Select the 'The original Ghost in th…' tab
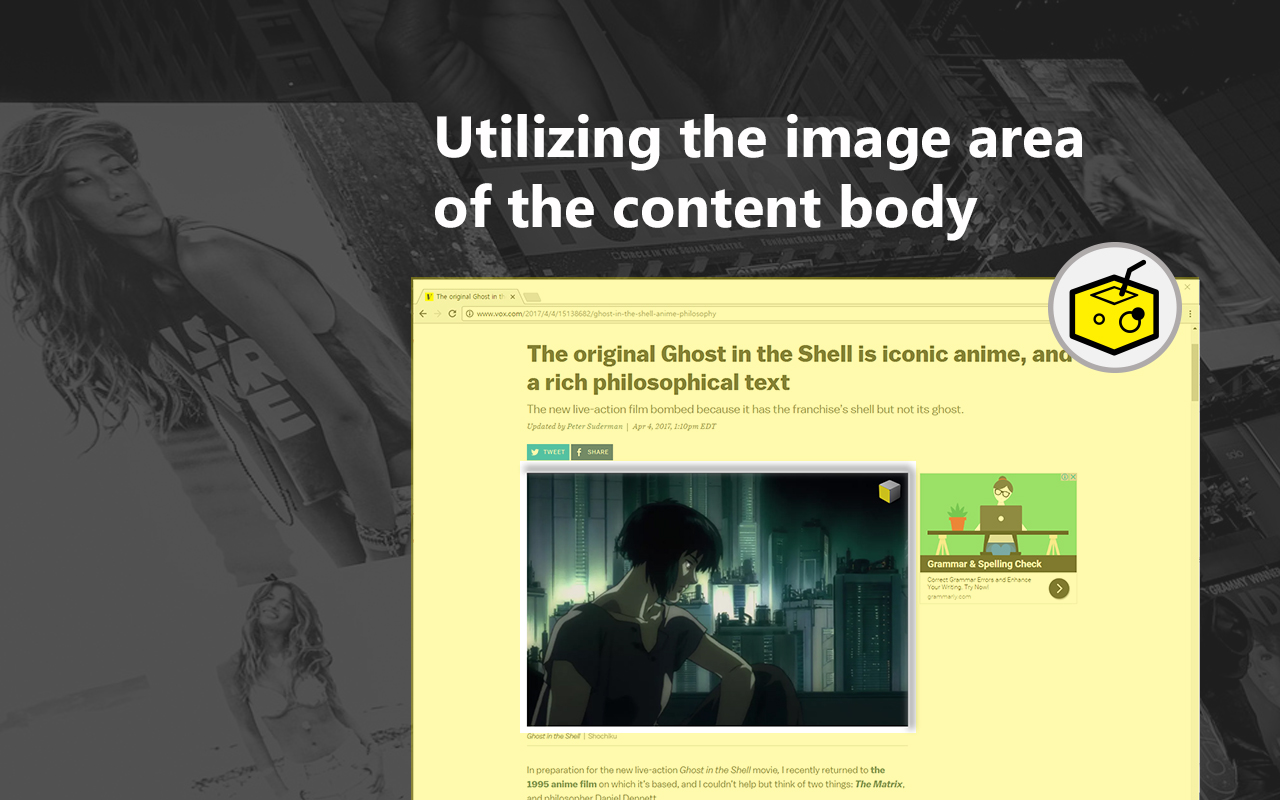This screenshot has height=800, width=1280. click(469, 297)
